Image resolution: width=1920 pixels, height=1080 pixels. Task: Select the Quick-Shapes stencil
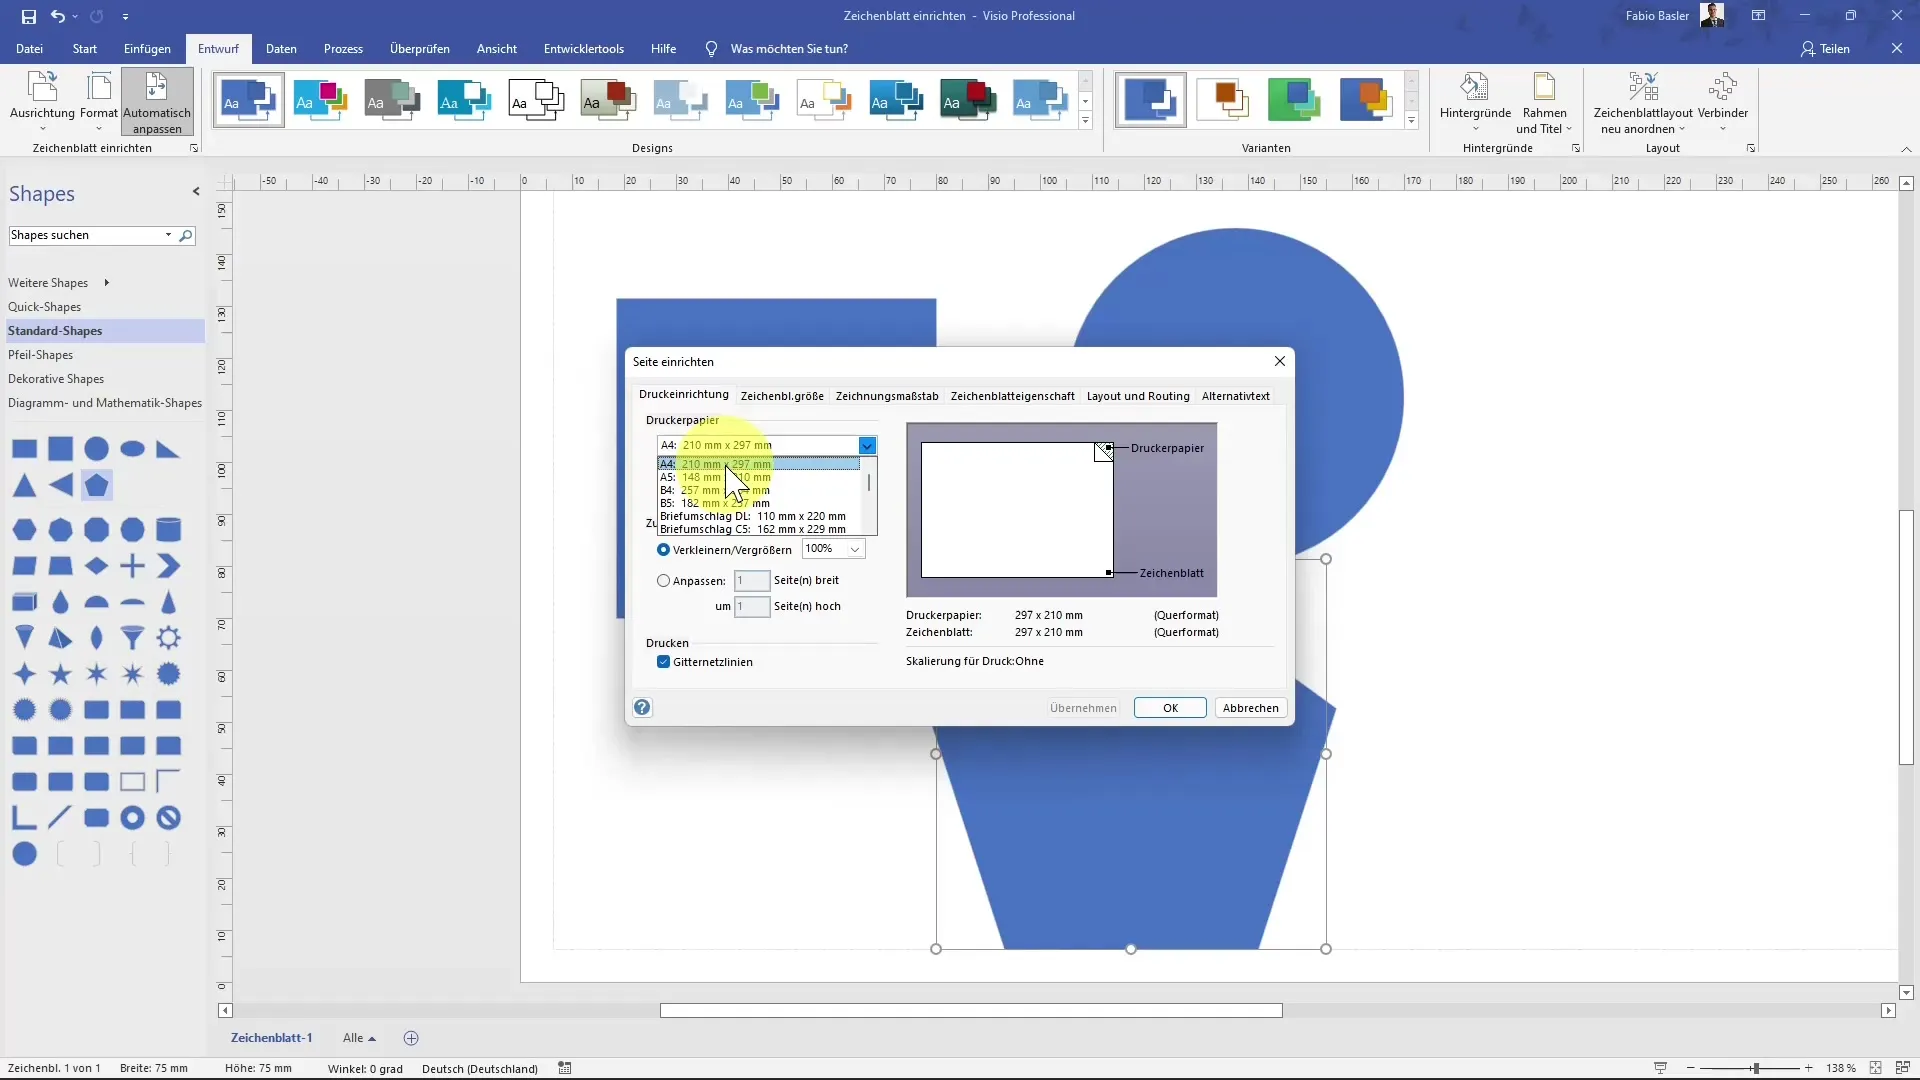click(x=103, y=307)
